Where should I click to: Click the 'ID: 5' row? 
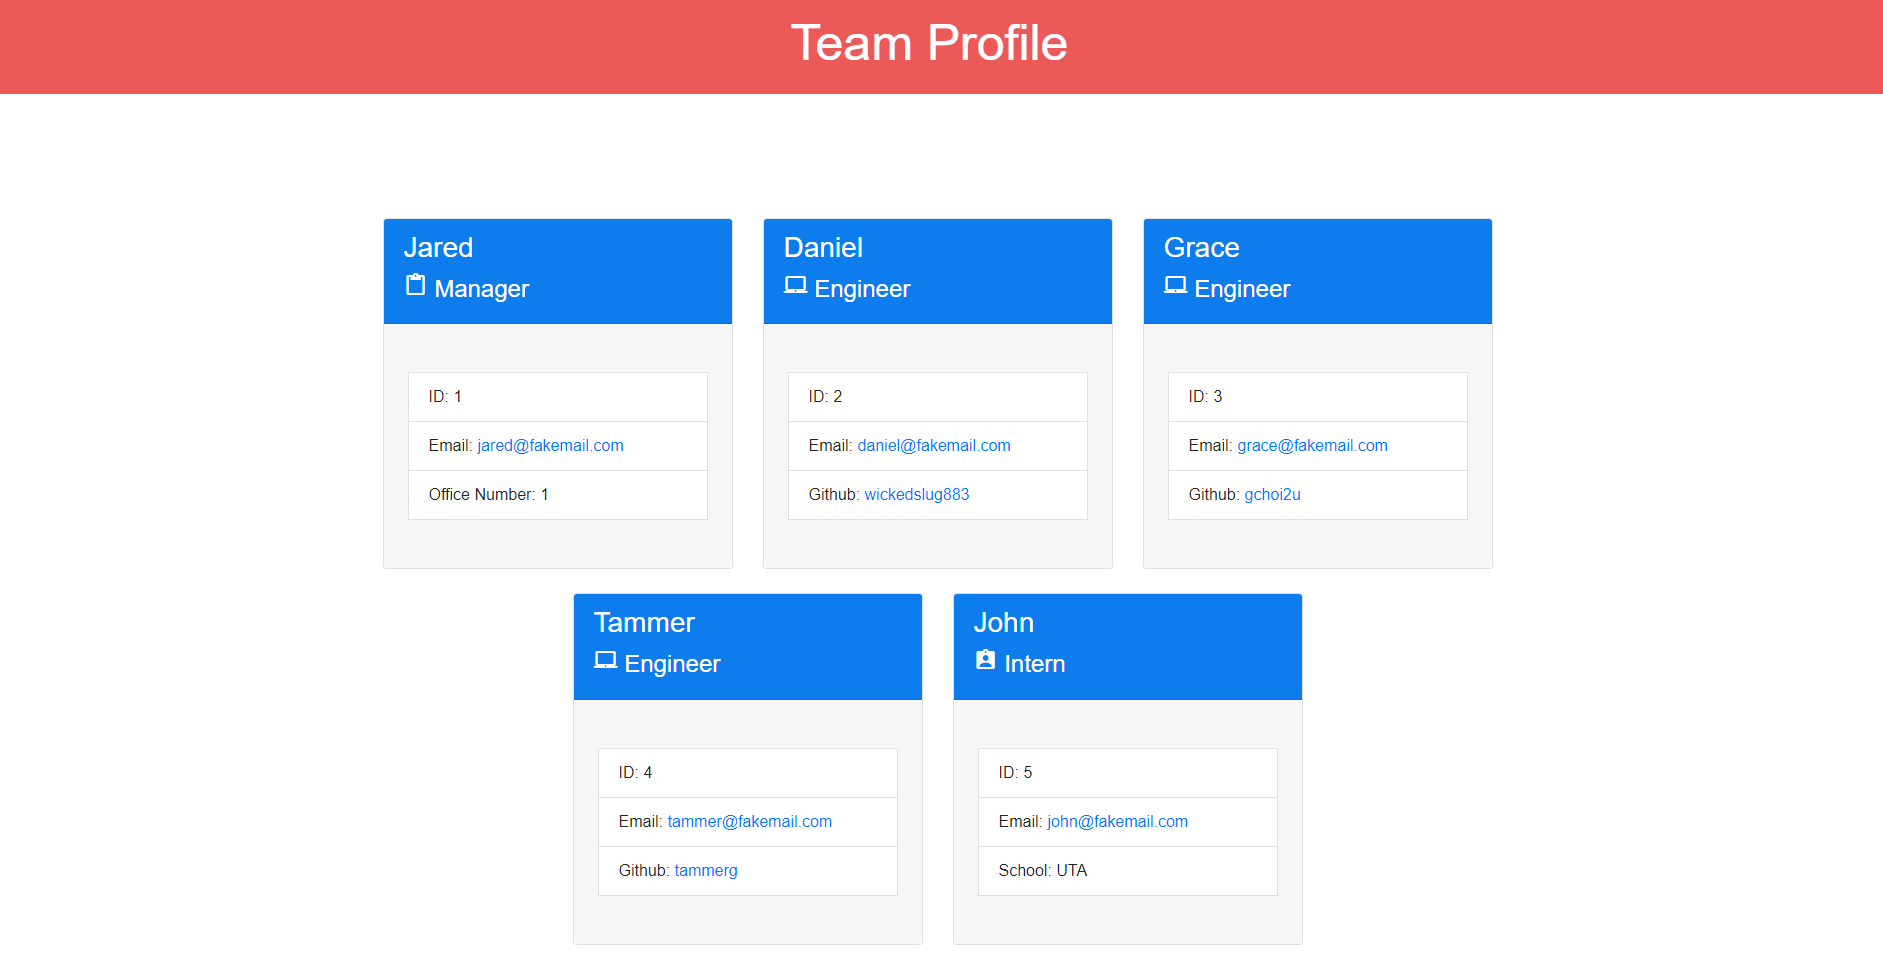point(1128,773)
